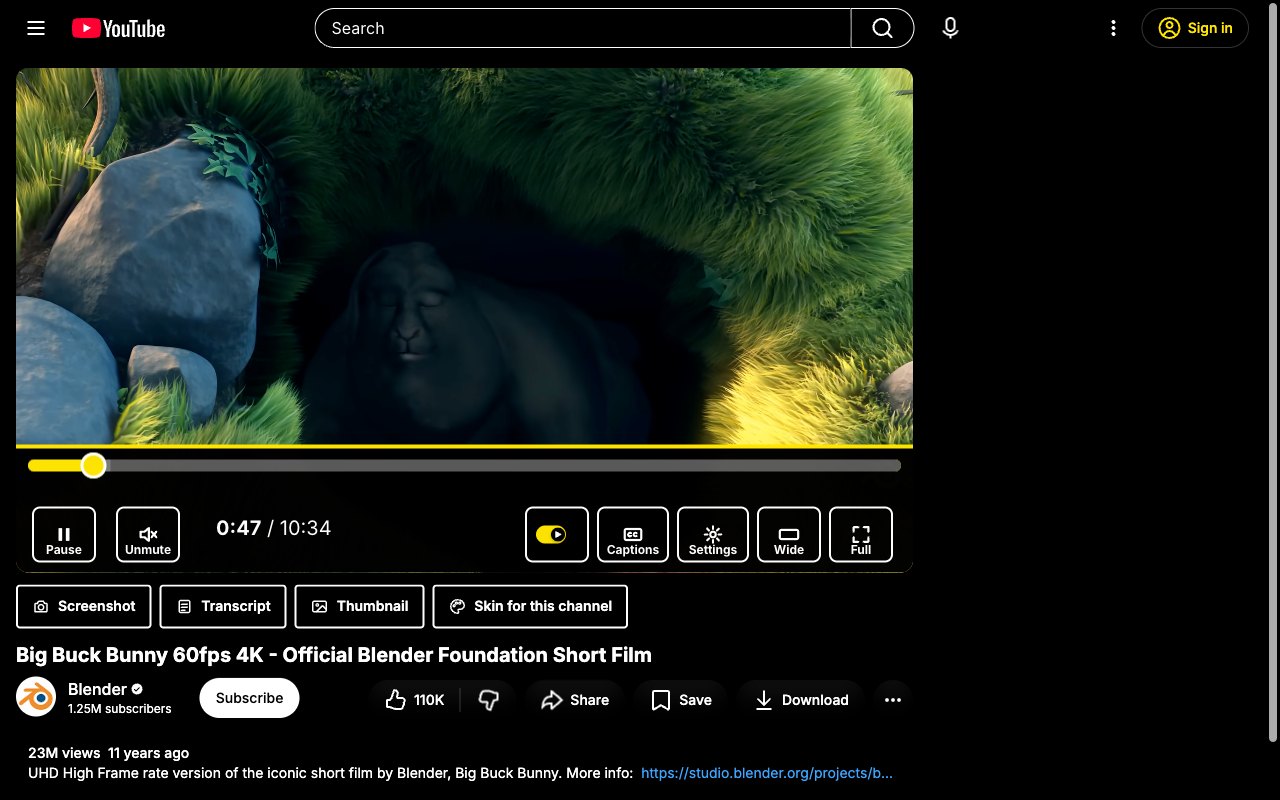Screen dimensions: 1280x800
Task: Open the Blender channel name link
Action: [x=97, y=689]
